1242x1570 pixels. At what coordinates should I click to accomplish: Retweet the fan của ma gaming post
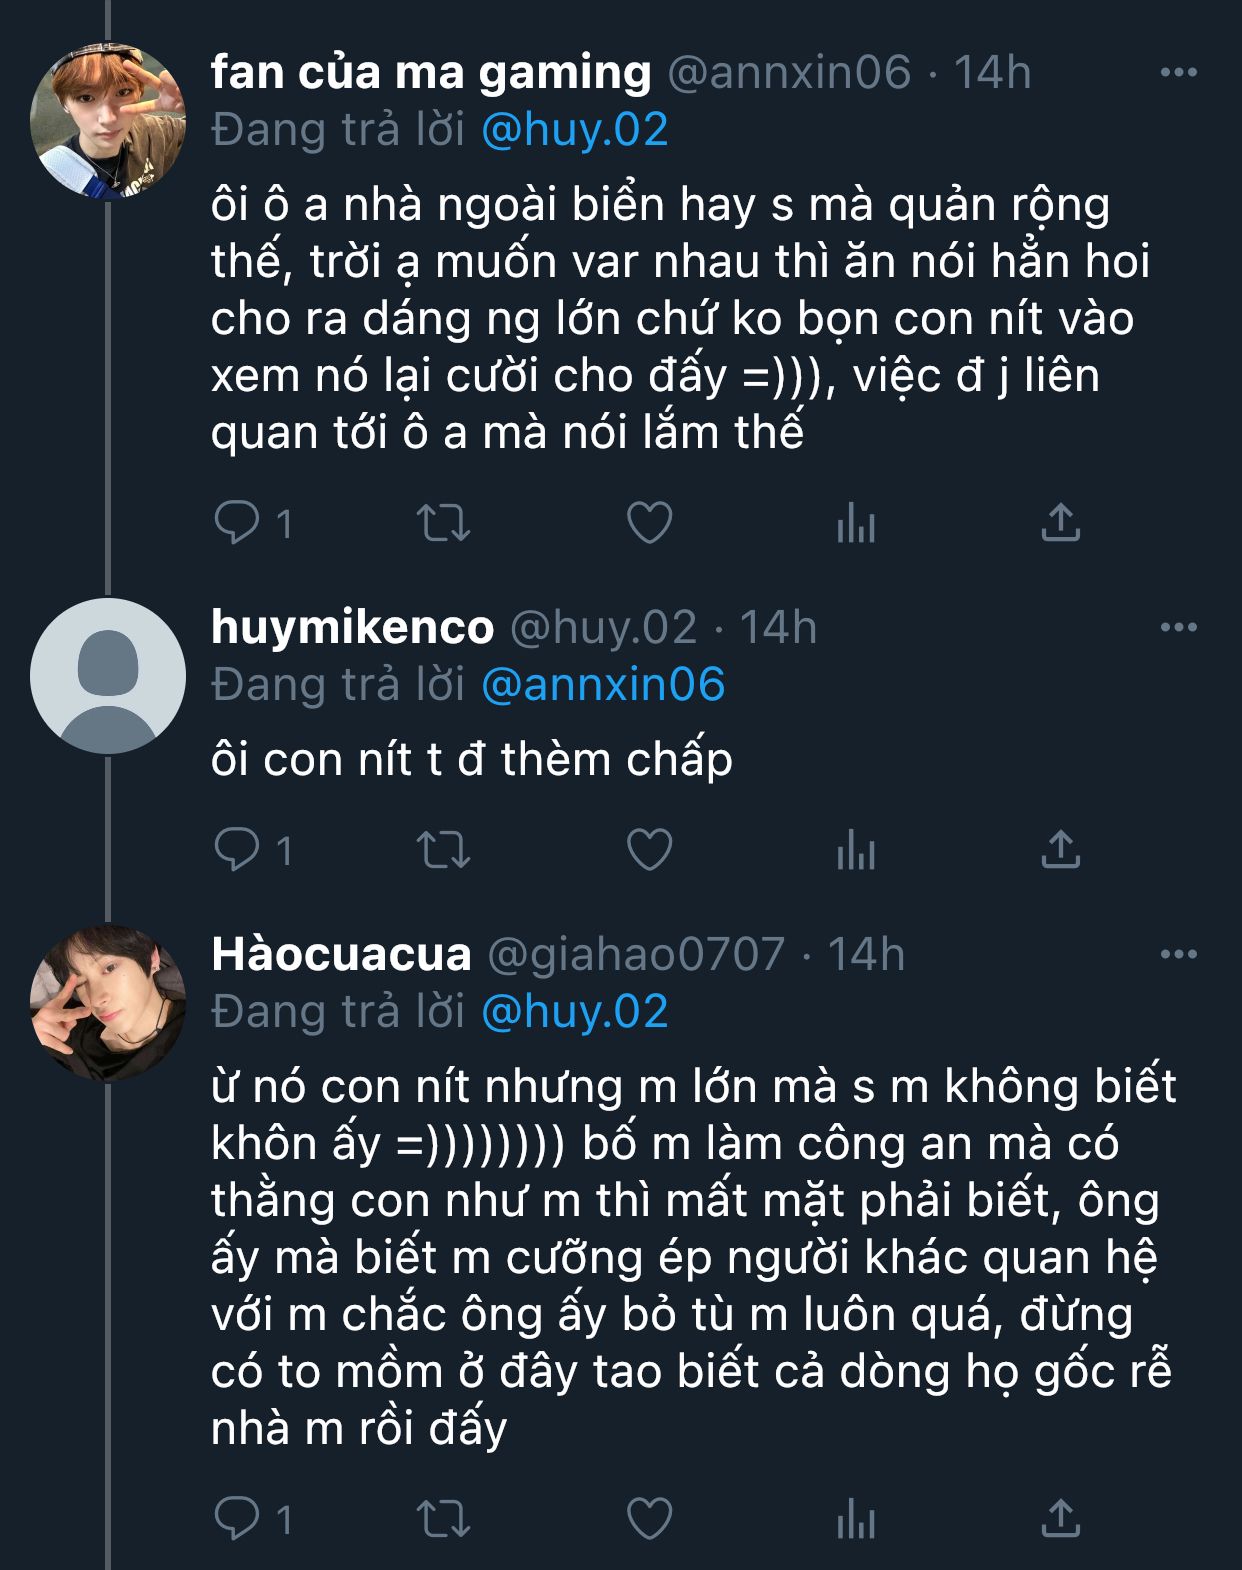pos(443,522)
